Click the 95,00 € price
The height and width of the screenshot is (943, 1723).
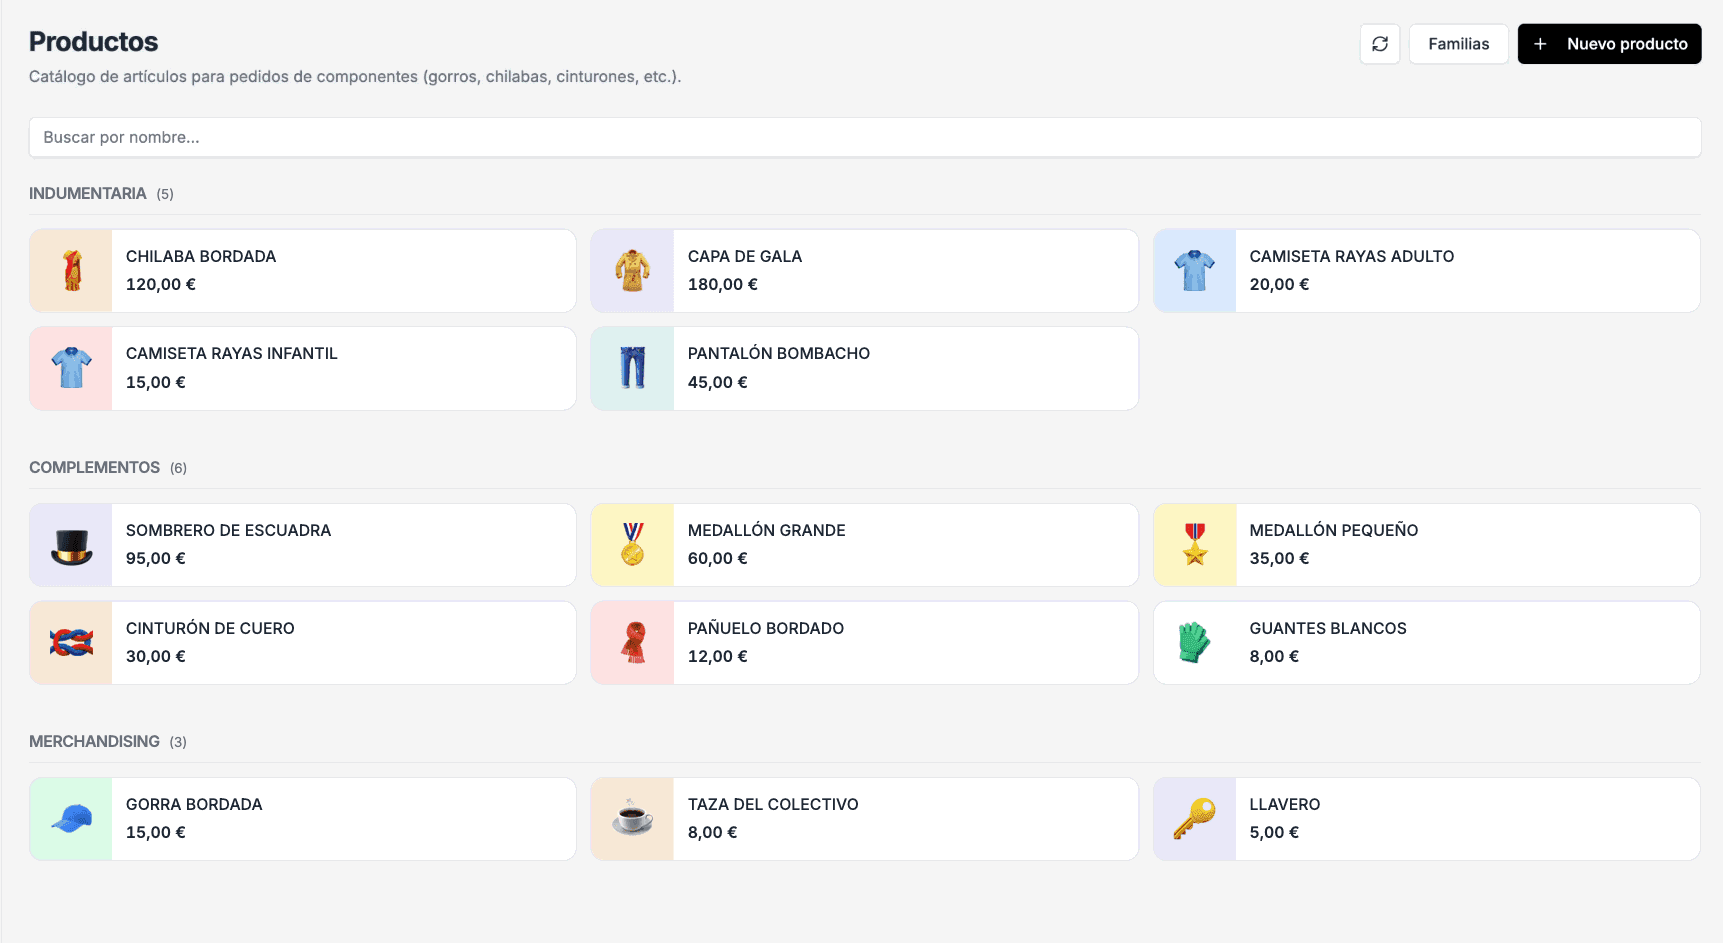pos(156,558)
